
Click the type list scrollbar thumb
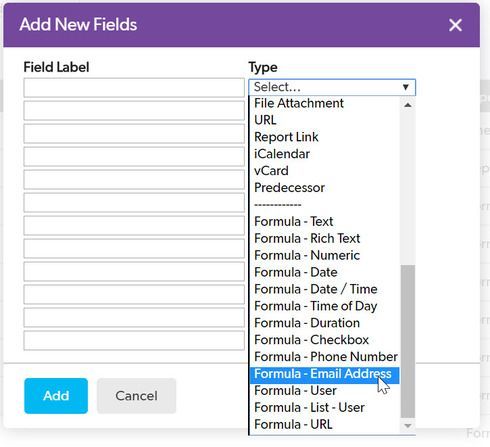tap(407, 341)
